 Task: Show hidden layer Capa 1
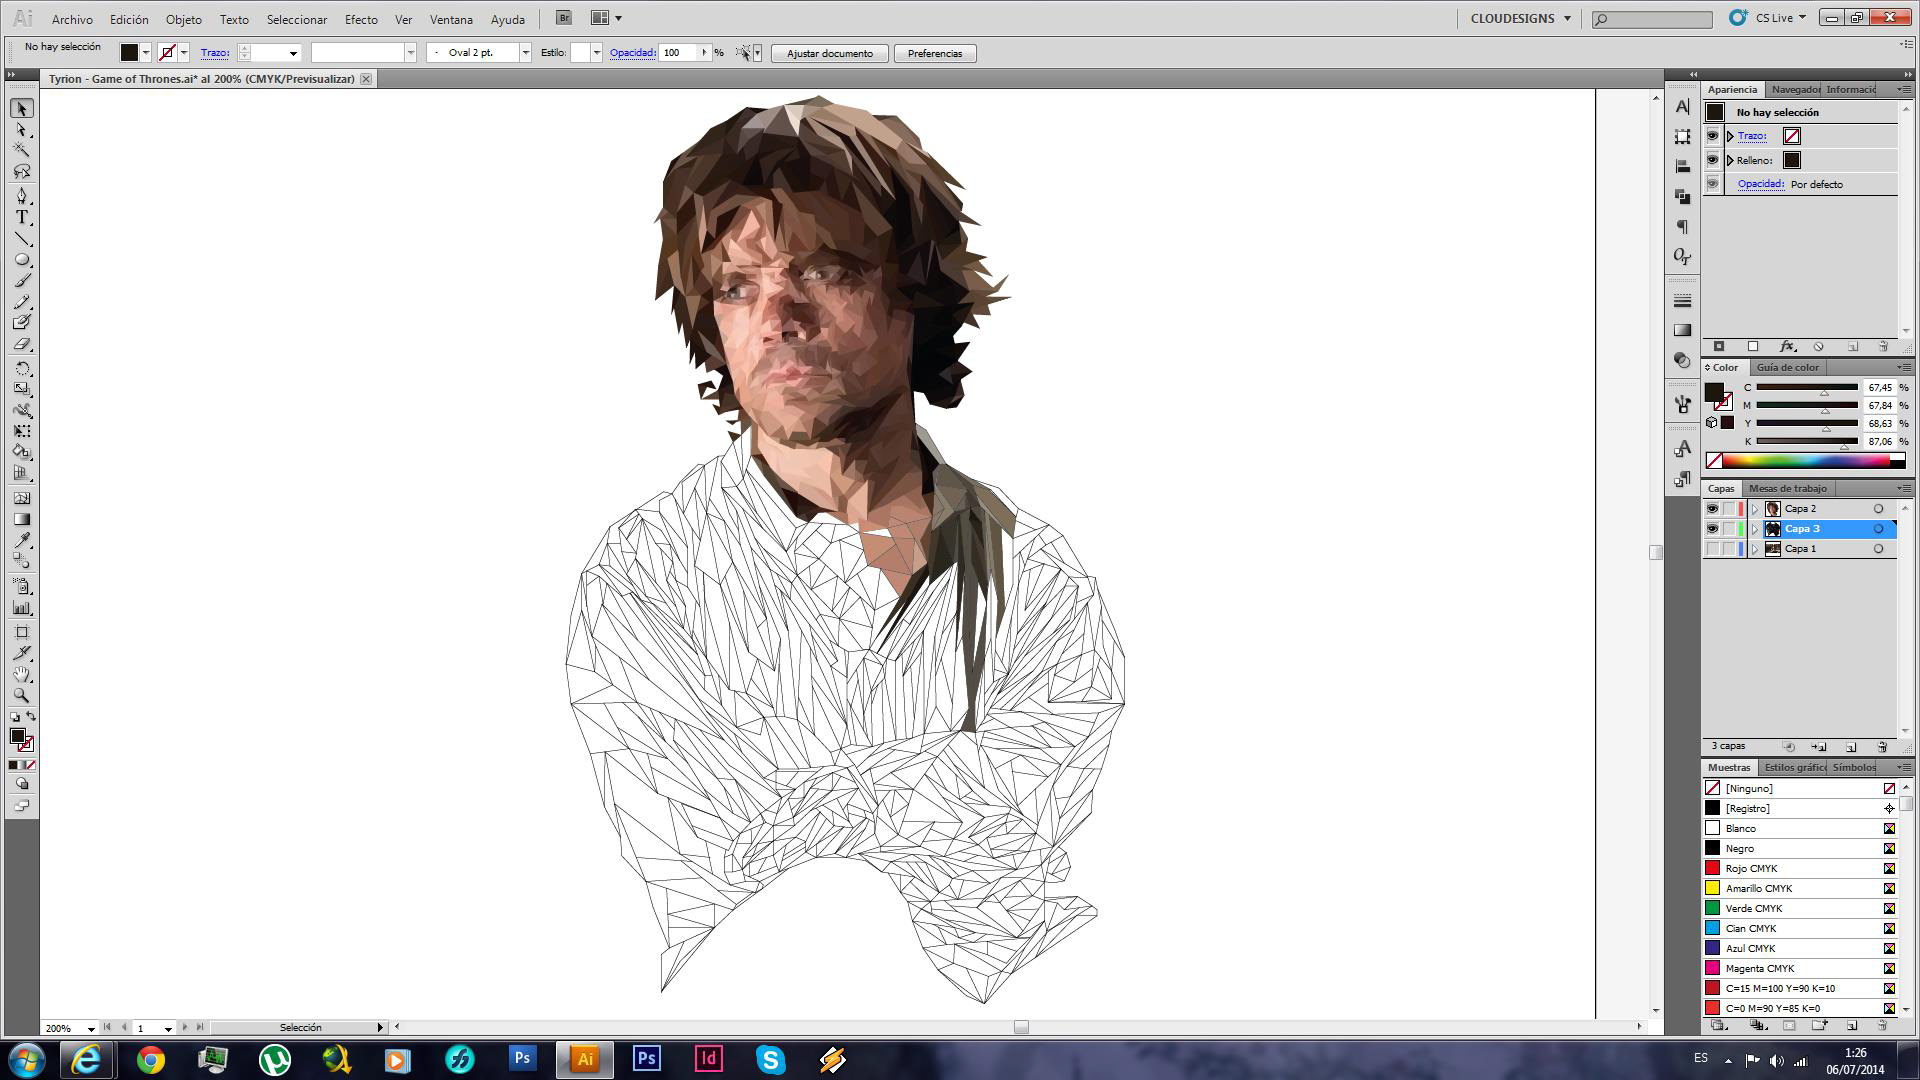pyautogui.click(x=1712, y=549)
